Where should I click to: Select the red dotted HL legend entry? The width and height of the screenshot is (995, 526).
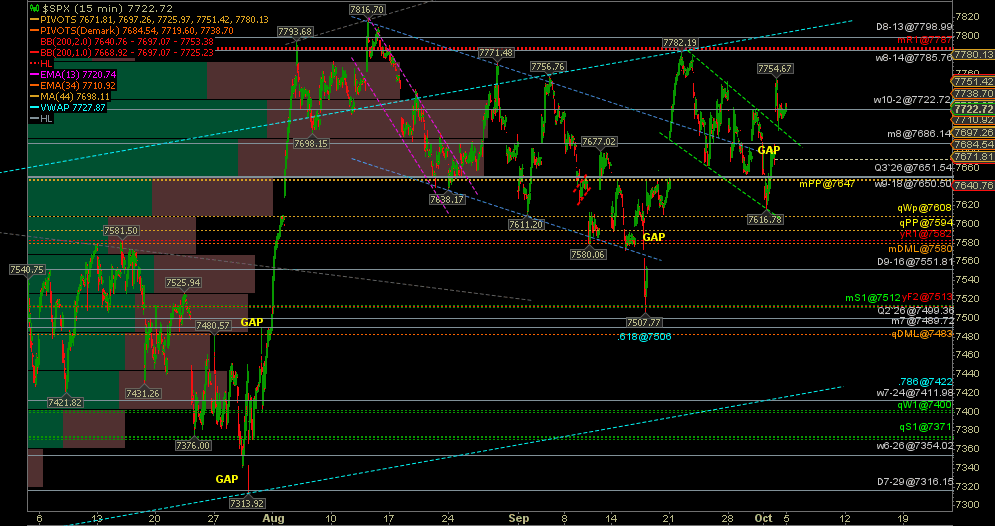pyautogui.click(x=41, y=63)
